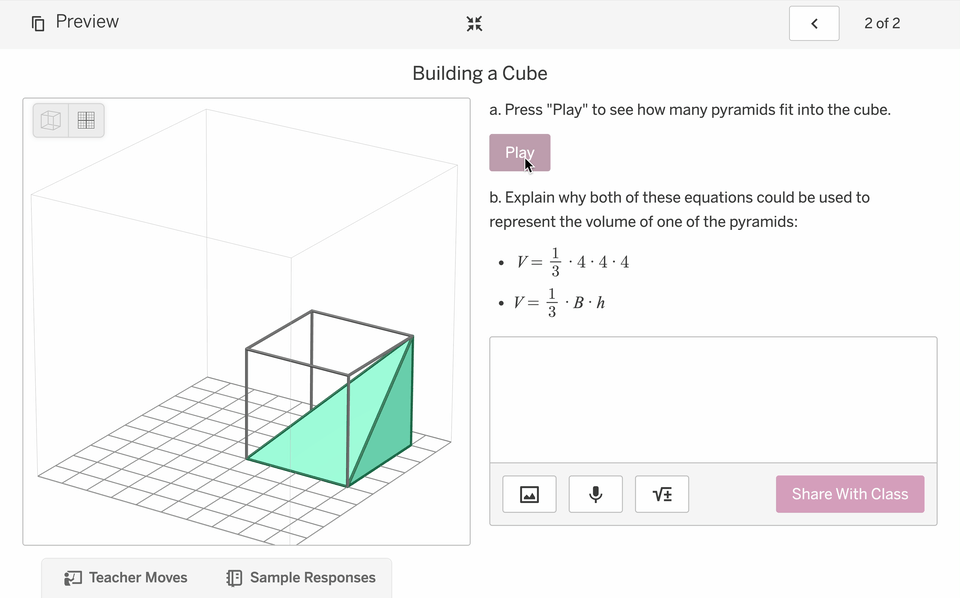Start audio recording with the microphone icon
Screen dimensions: 960x598
pos(595,494)
